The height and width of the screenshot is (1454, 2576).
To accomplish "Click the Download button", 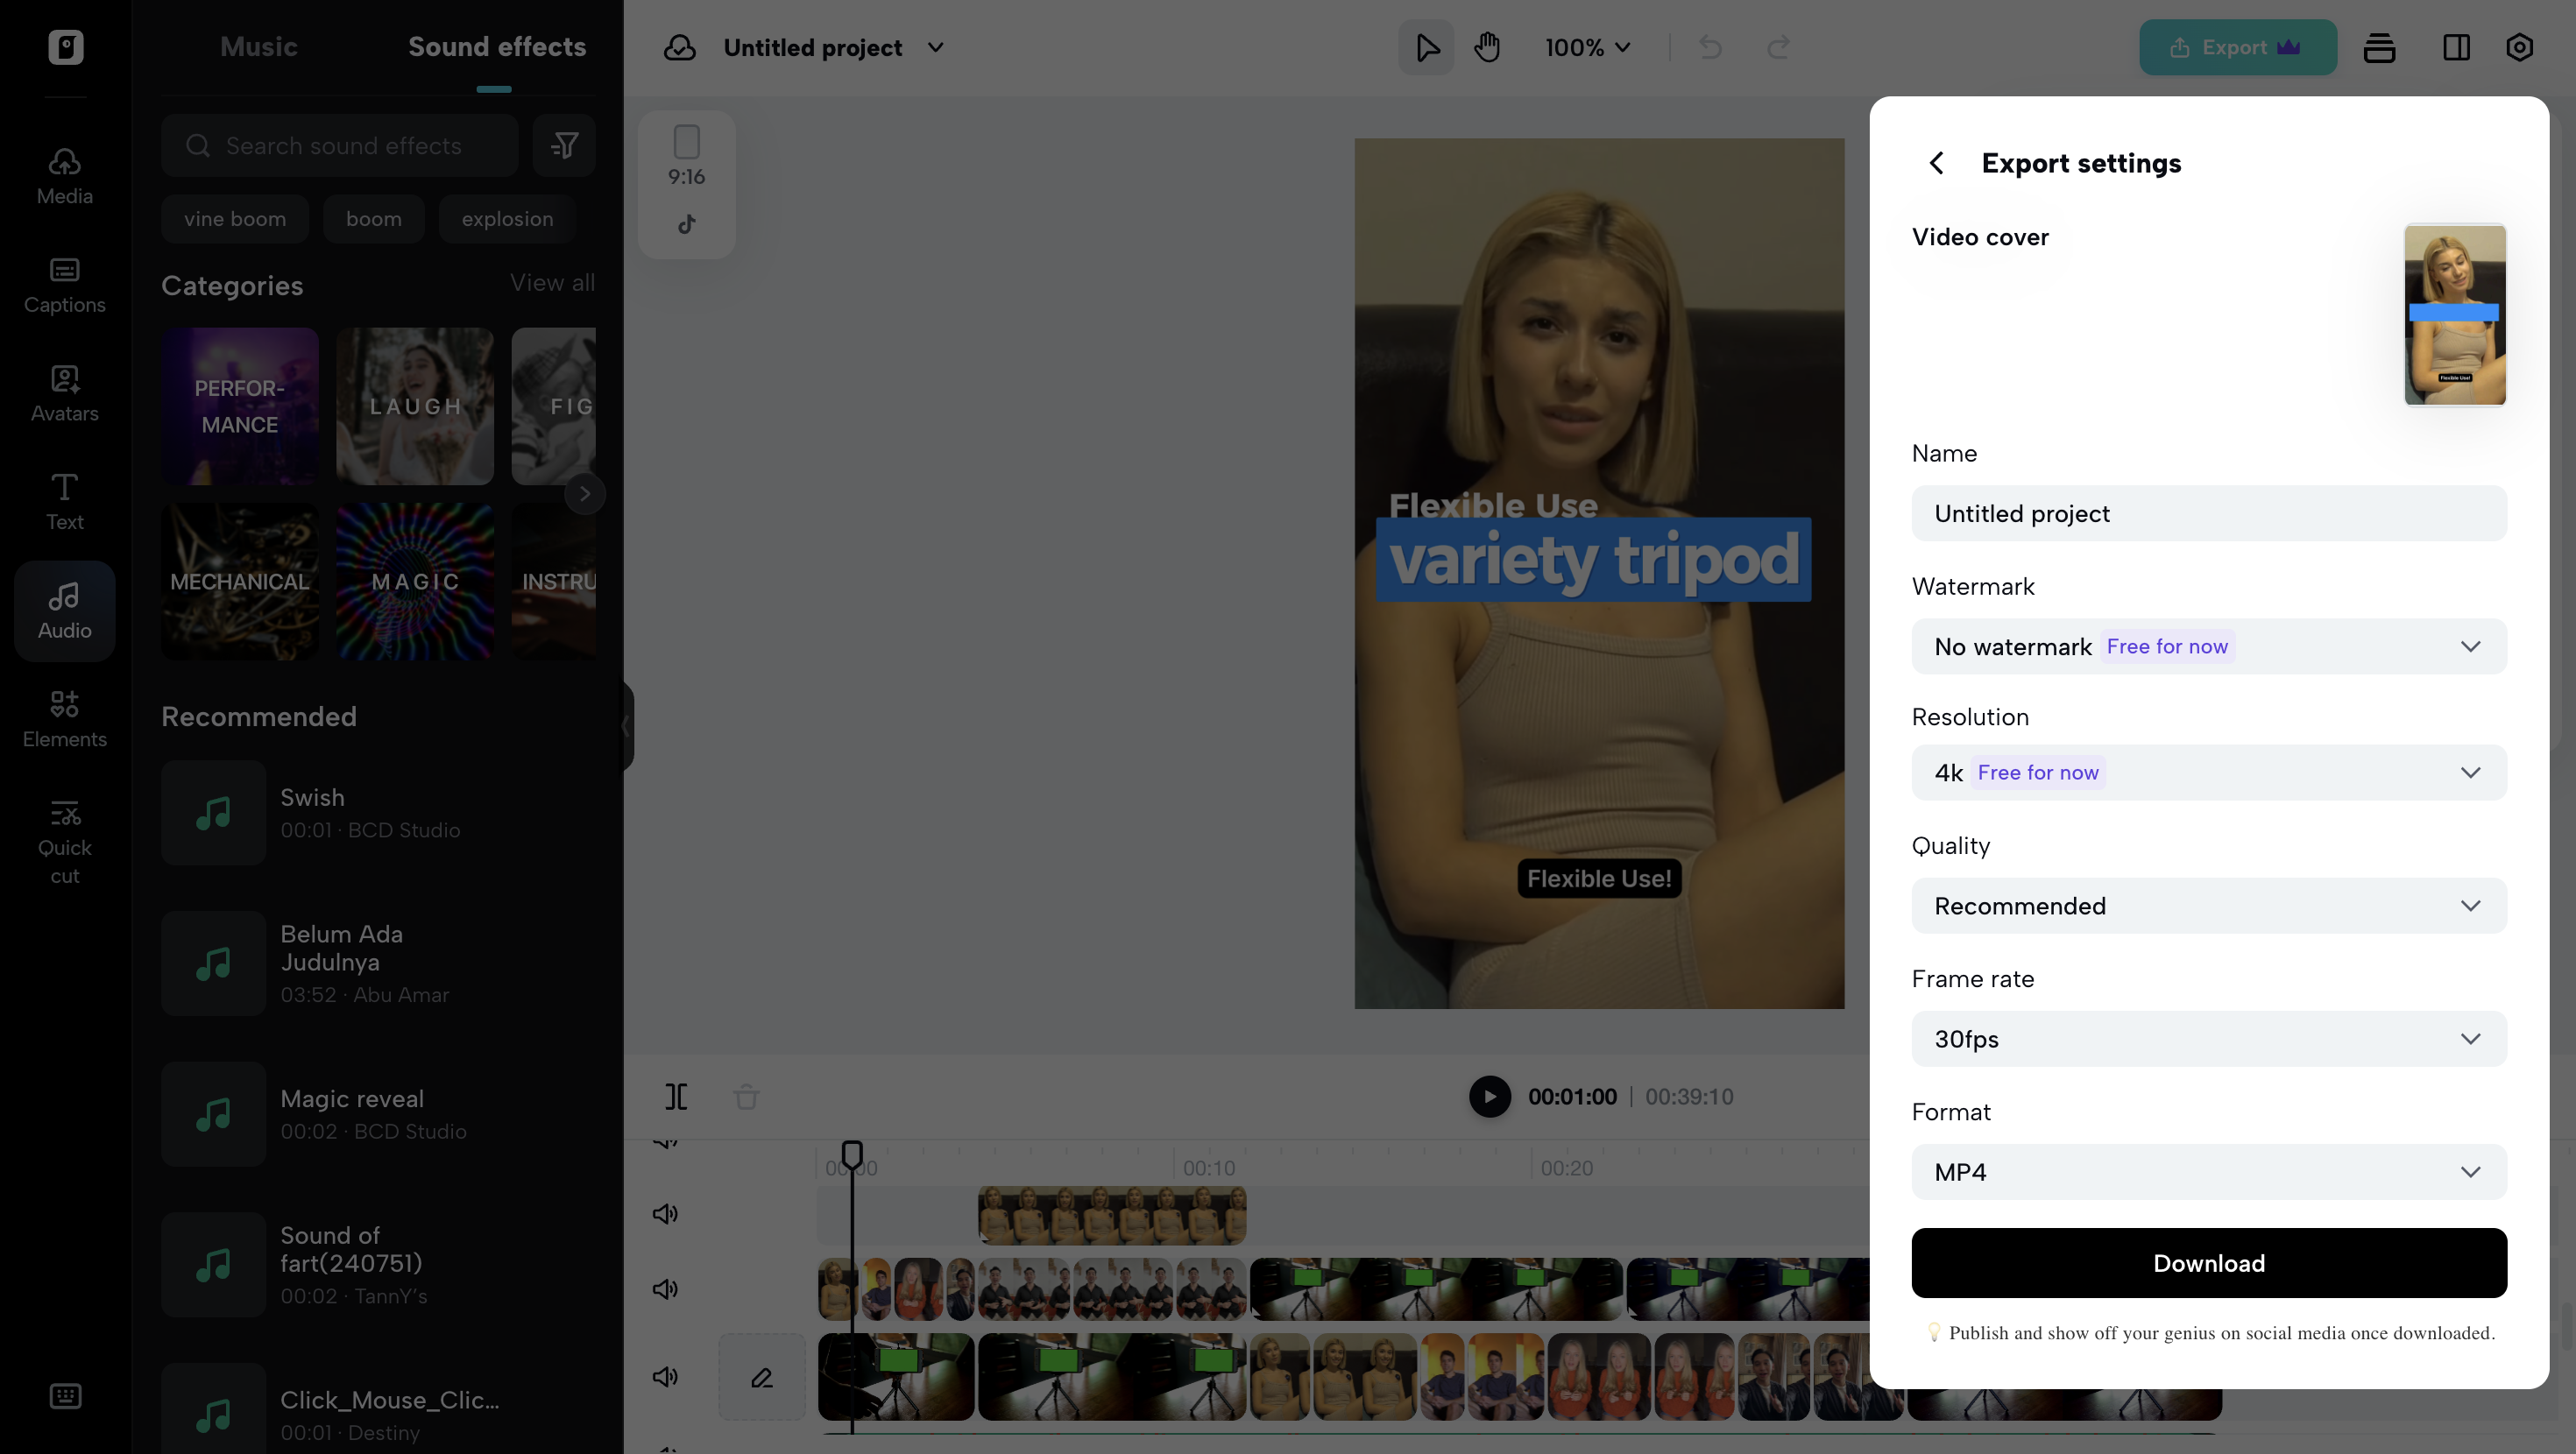I will [2208, 1263].
